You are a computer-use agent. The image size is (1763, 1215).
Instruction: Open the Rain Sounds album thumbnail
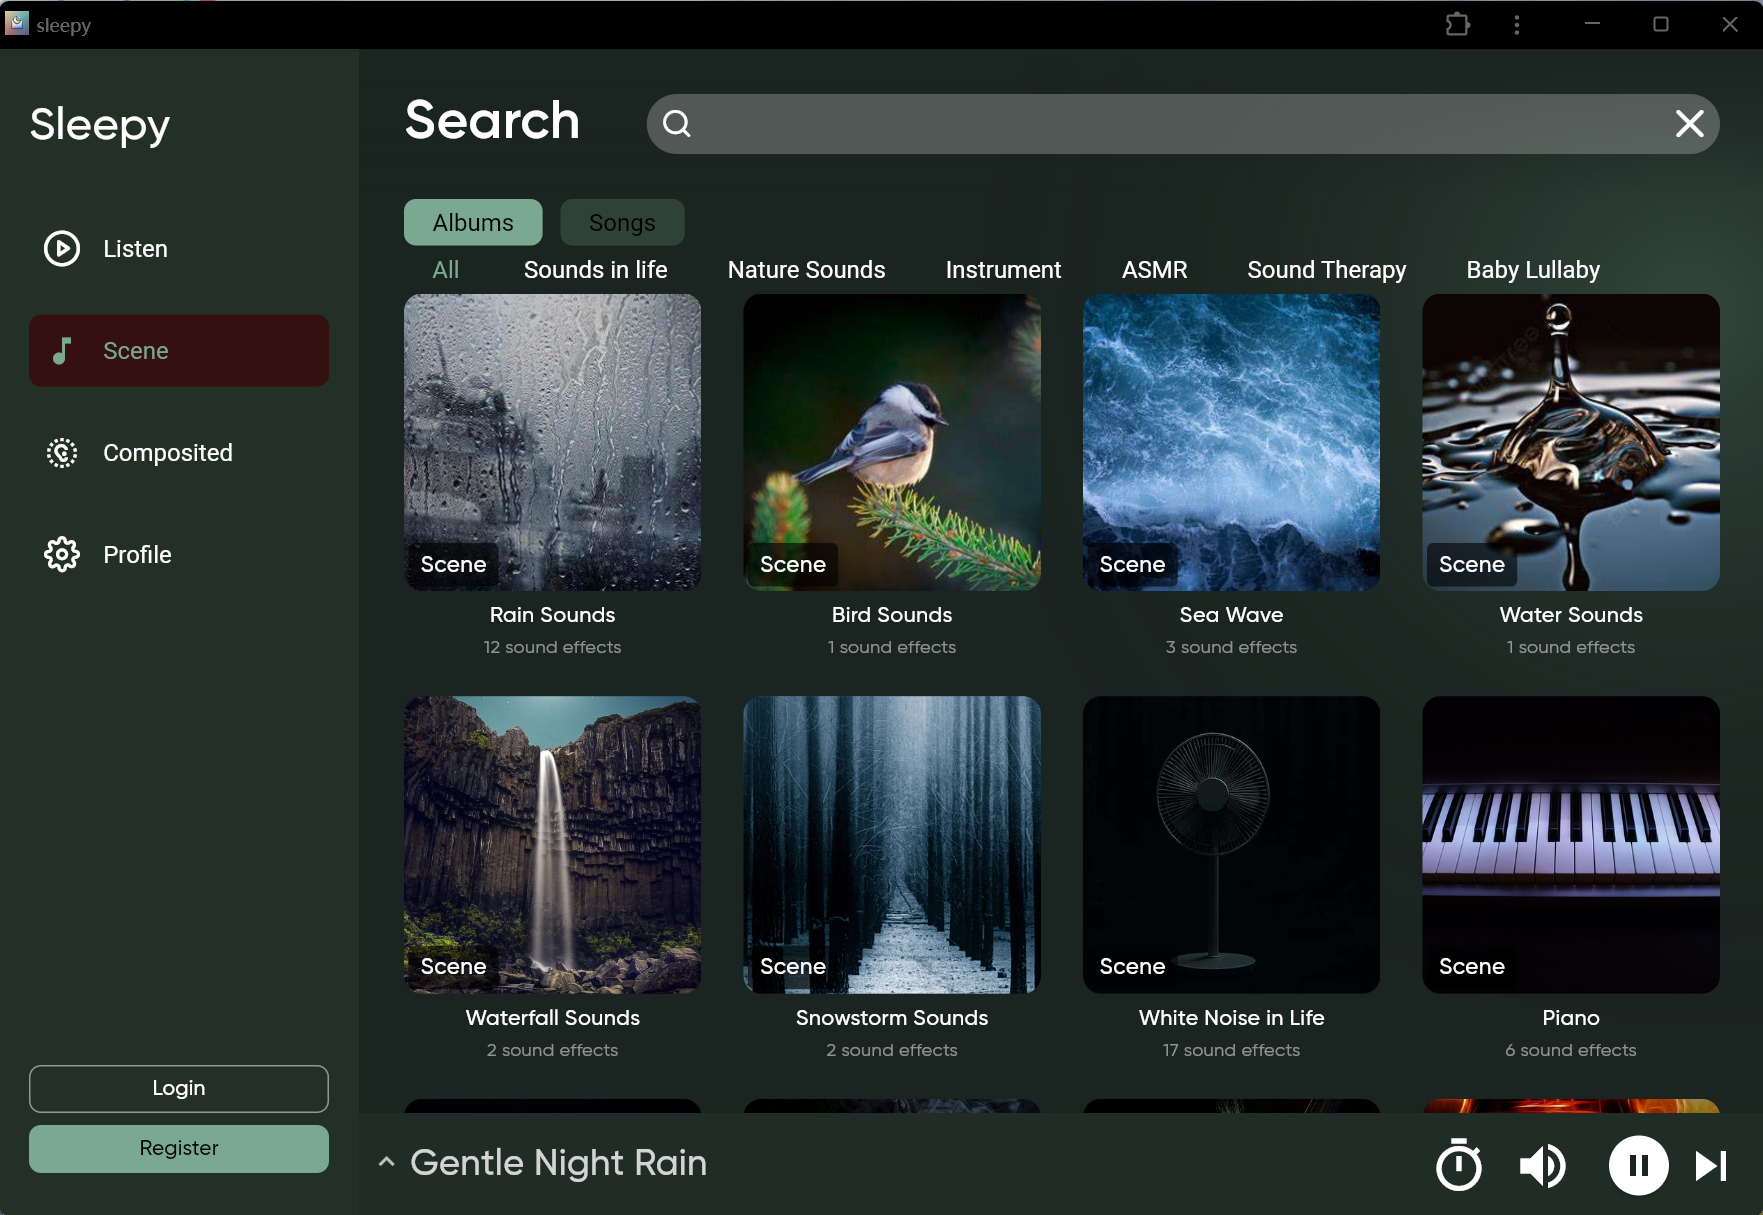pos(552,442)
